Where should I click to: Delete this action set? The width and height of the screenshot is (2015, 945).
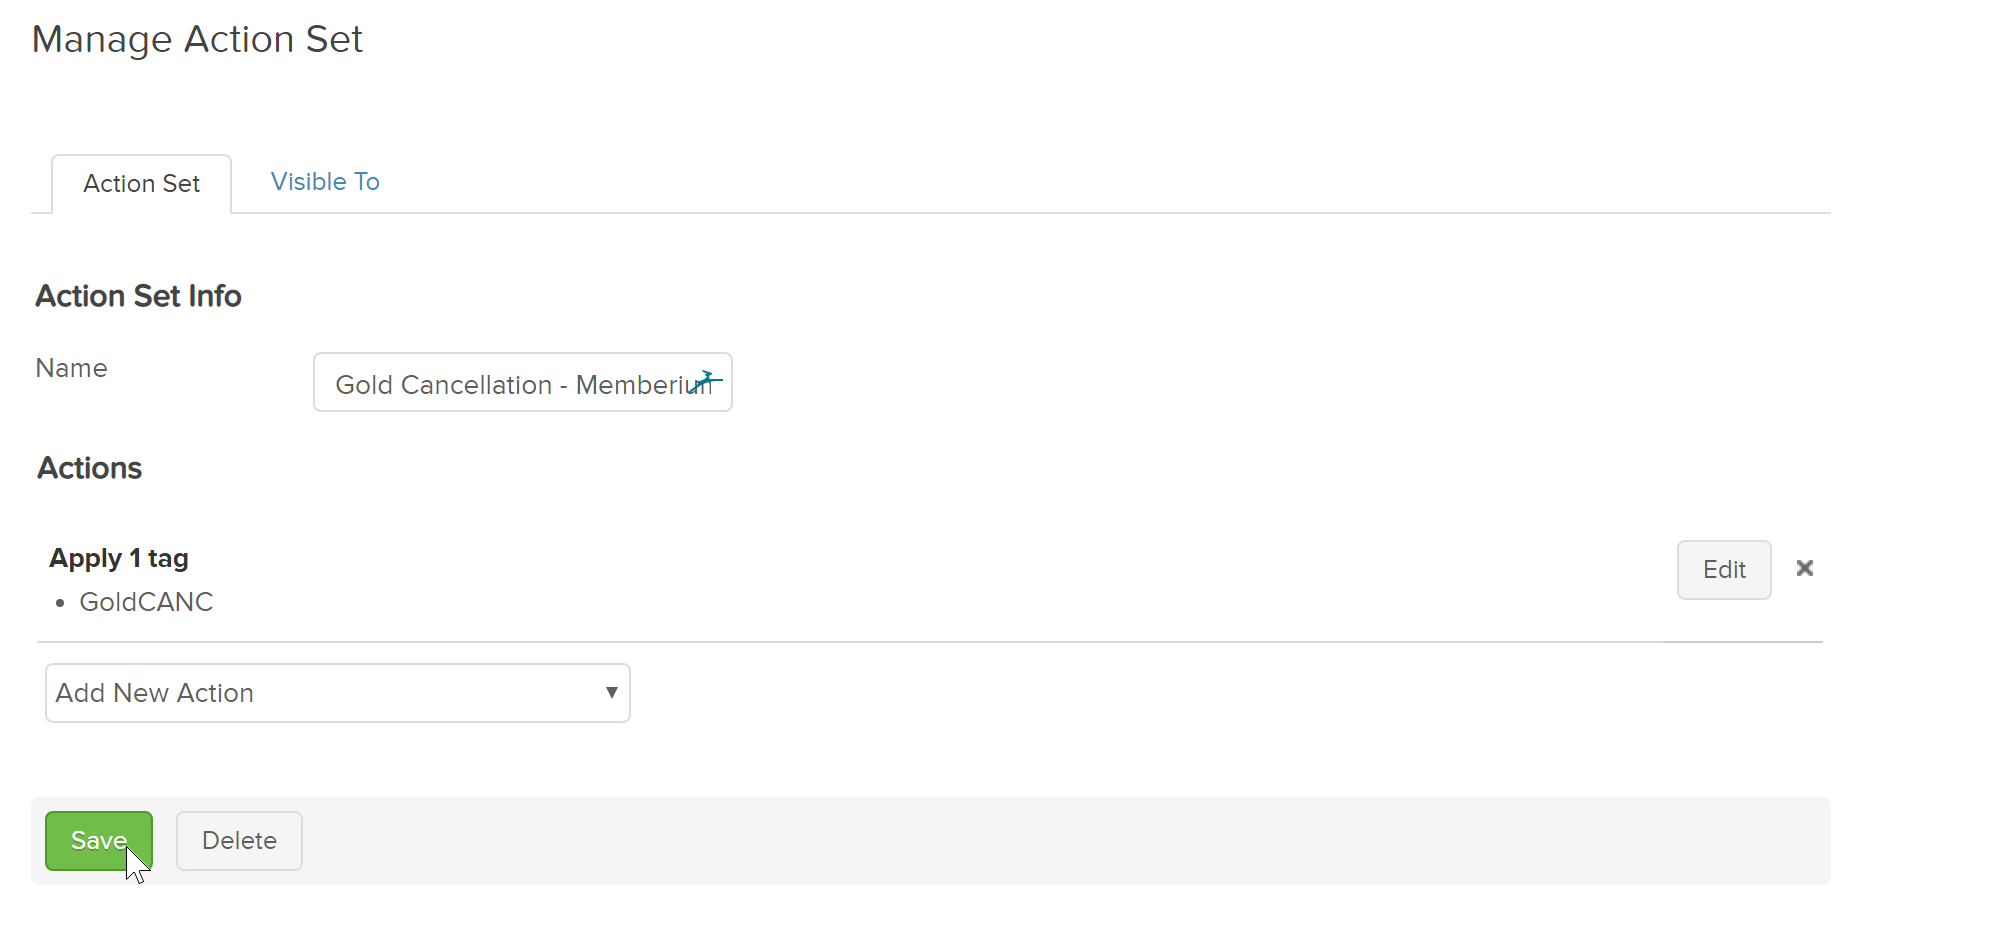[x=239, y=841]
